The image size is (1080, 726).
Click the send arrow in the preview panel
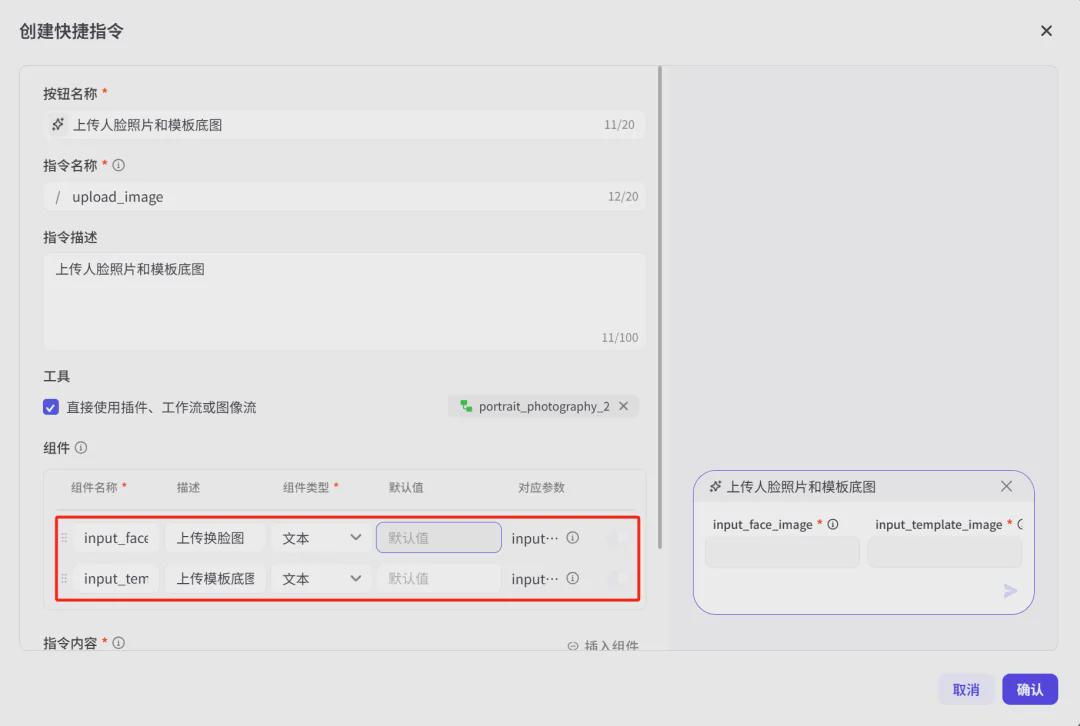coord(1010,590)
